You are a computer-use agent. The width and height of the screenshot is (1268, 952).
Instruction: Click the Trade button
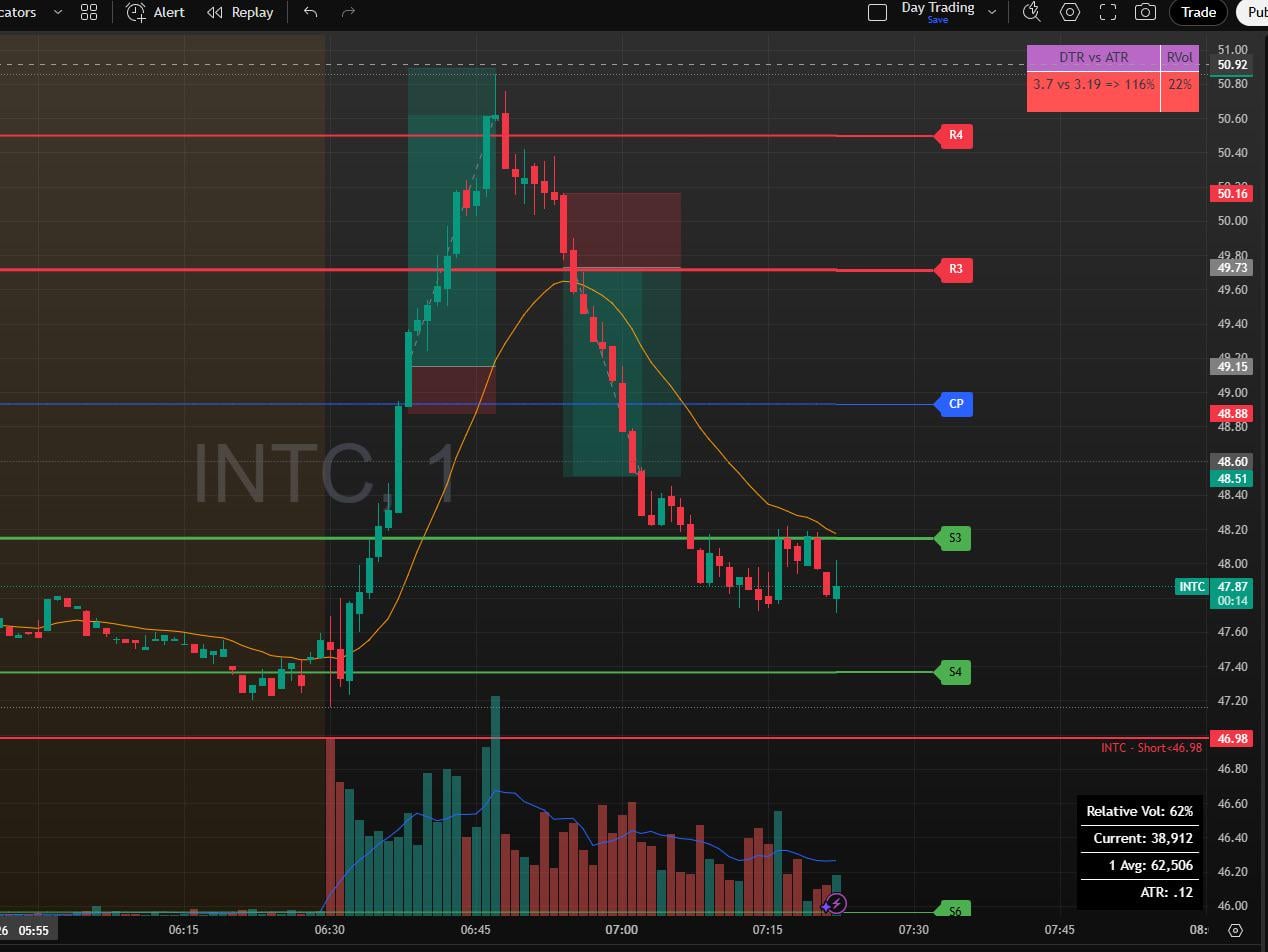[x=1198, y=12]
